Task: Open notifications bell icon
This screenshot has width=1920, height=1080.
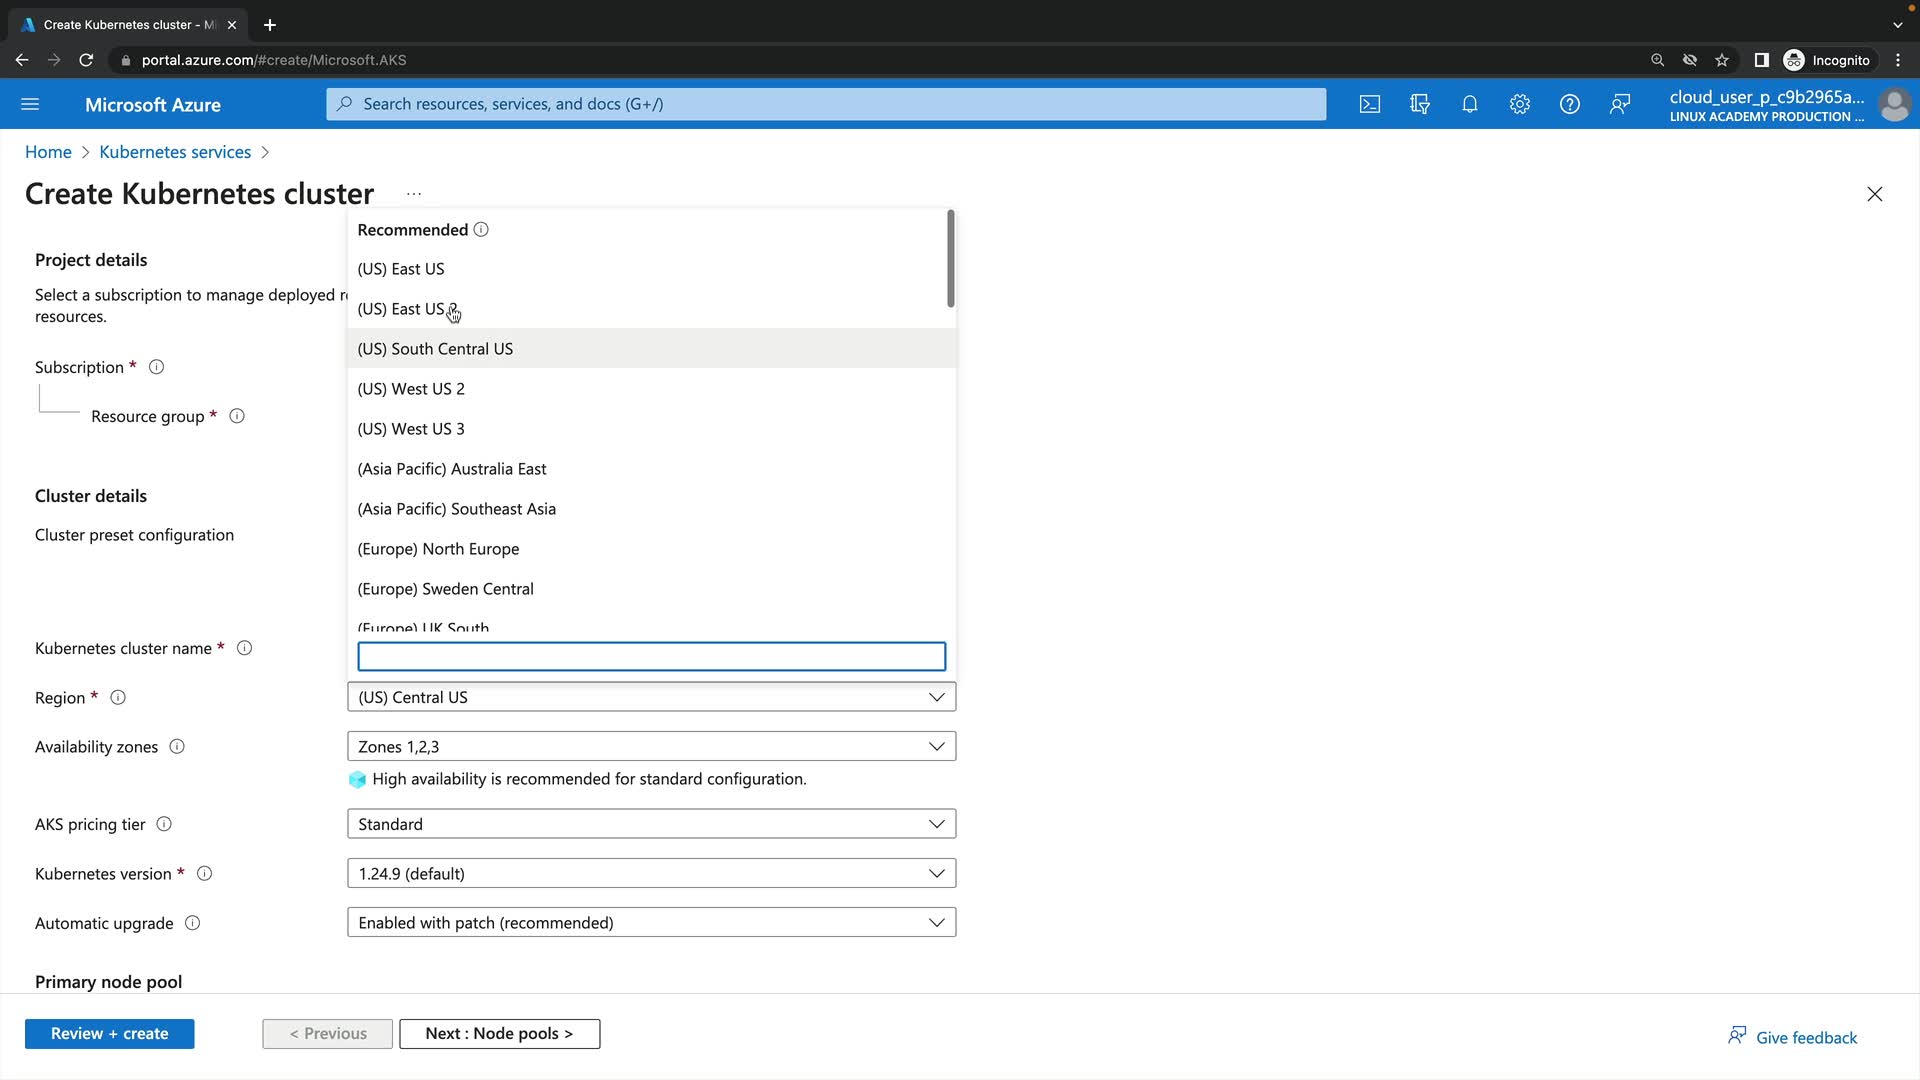Action: coord(1470,104)
